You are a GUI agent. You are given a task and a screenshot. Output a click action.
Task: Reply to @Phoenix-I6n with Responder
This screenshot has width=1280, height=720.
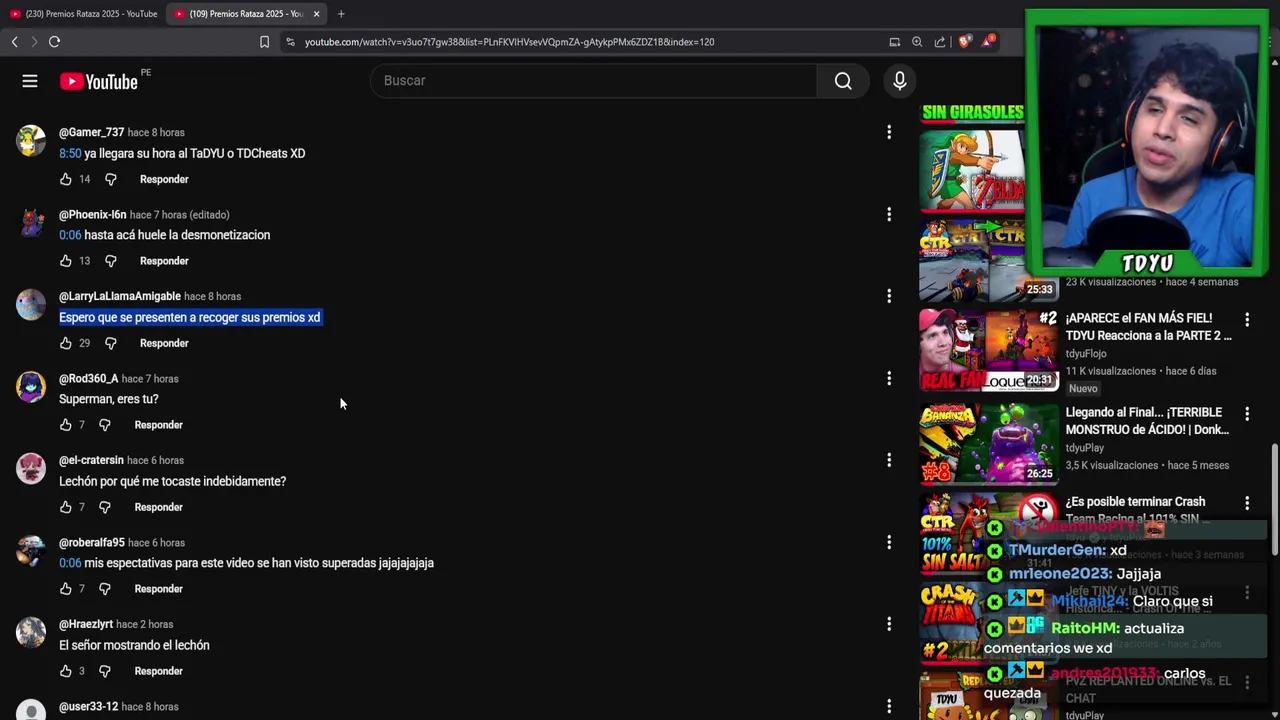pos(164,261)
